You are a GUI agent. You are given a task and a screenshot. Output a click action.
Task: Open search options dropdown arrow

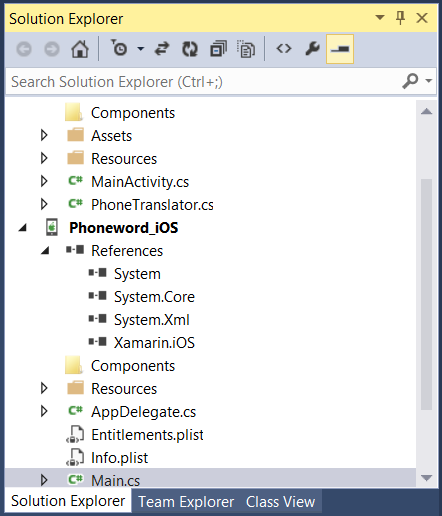(429, 81)
